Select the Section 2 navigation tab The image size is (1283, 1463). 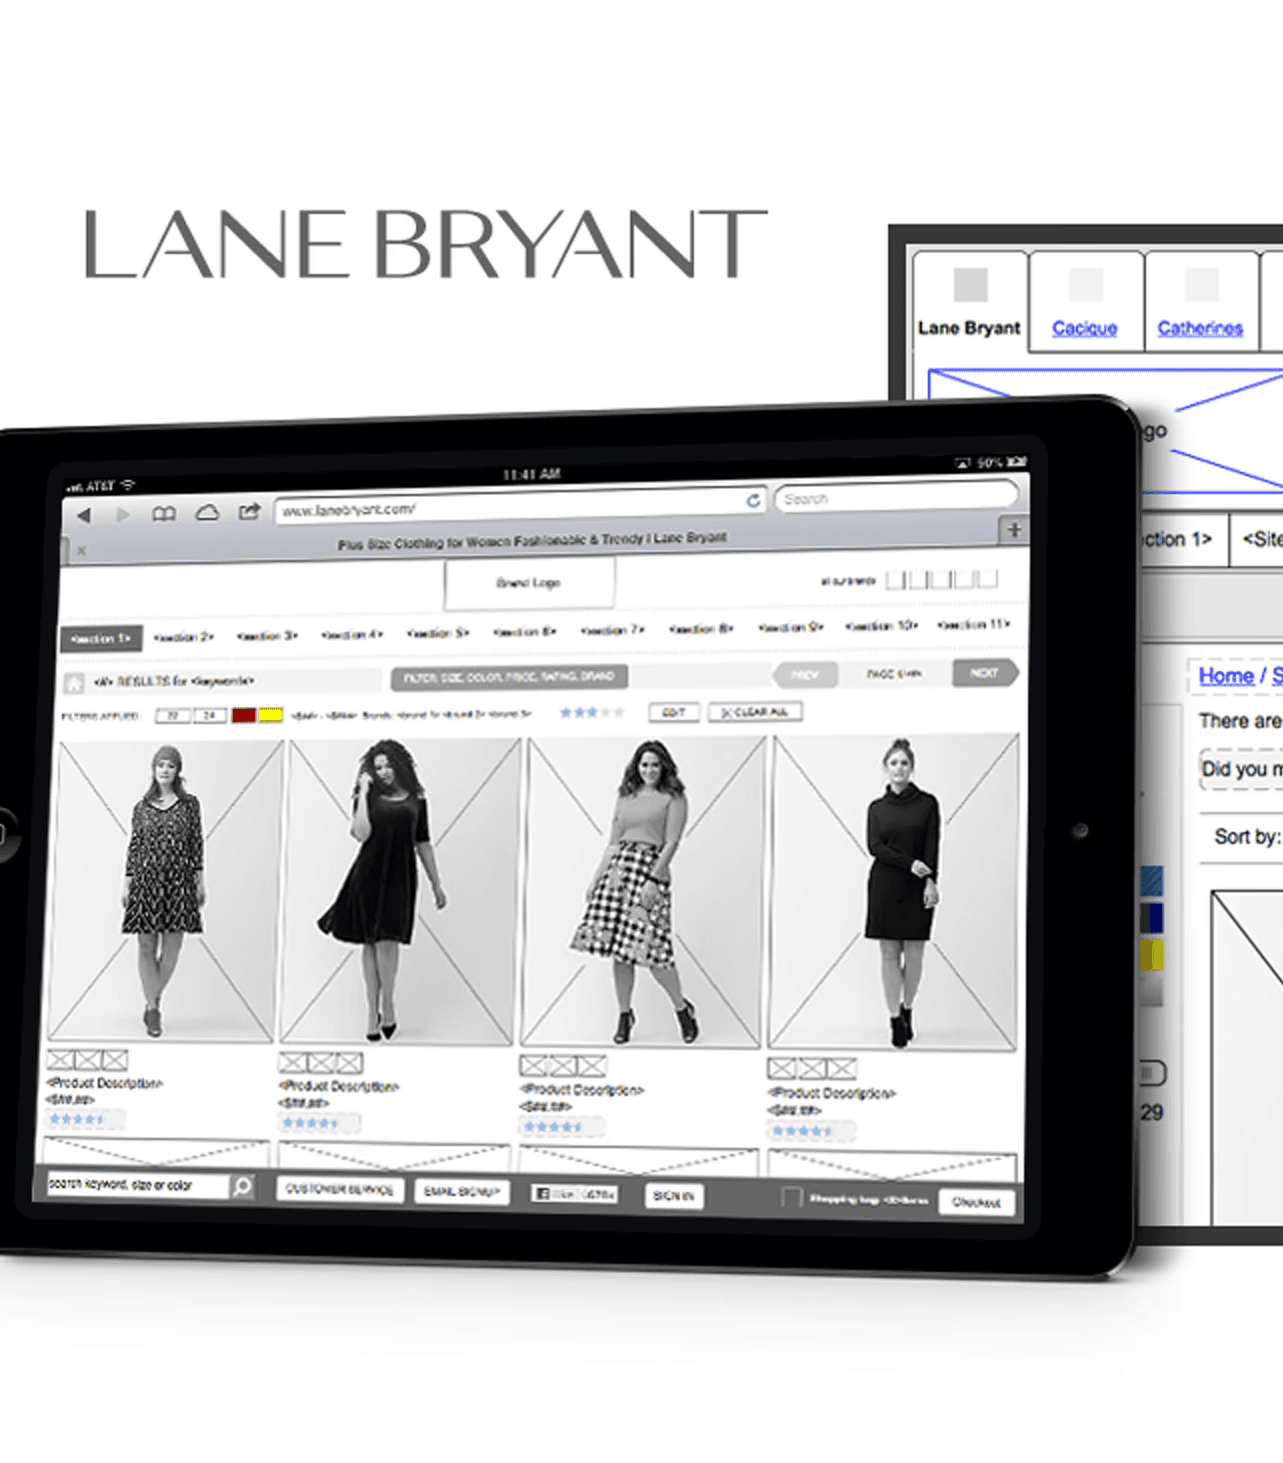(184, 637)
